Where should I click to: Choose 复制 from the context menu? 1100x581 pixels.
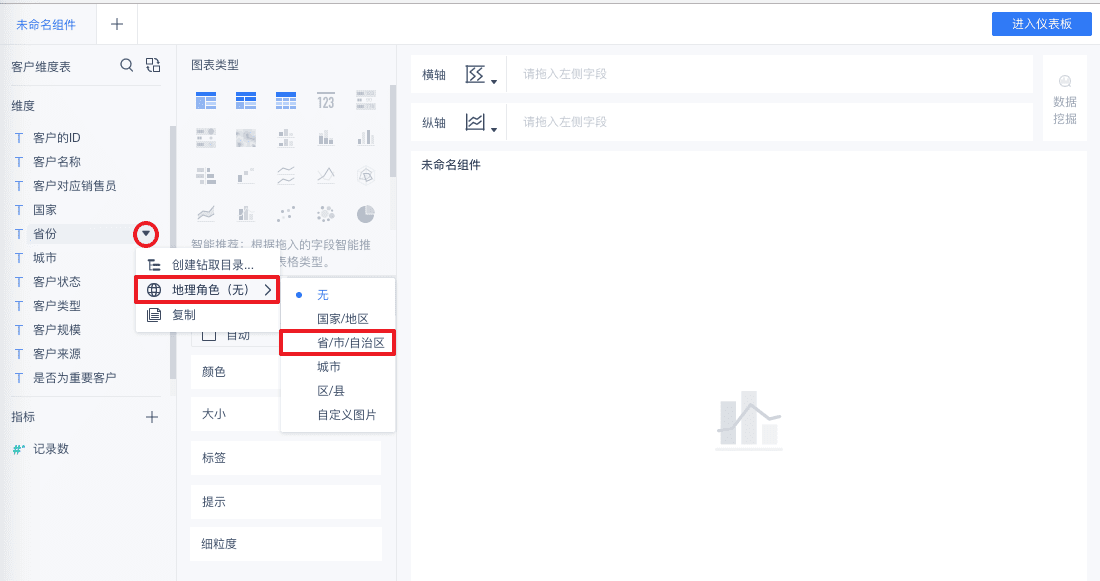pyautogui.click(x=208, y=315)
